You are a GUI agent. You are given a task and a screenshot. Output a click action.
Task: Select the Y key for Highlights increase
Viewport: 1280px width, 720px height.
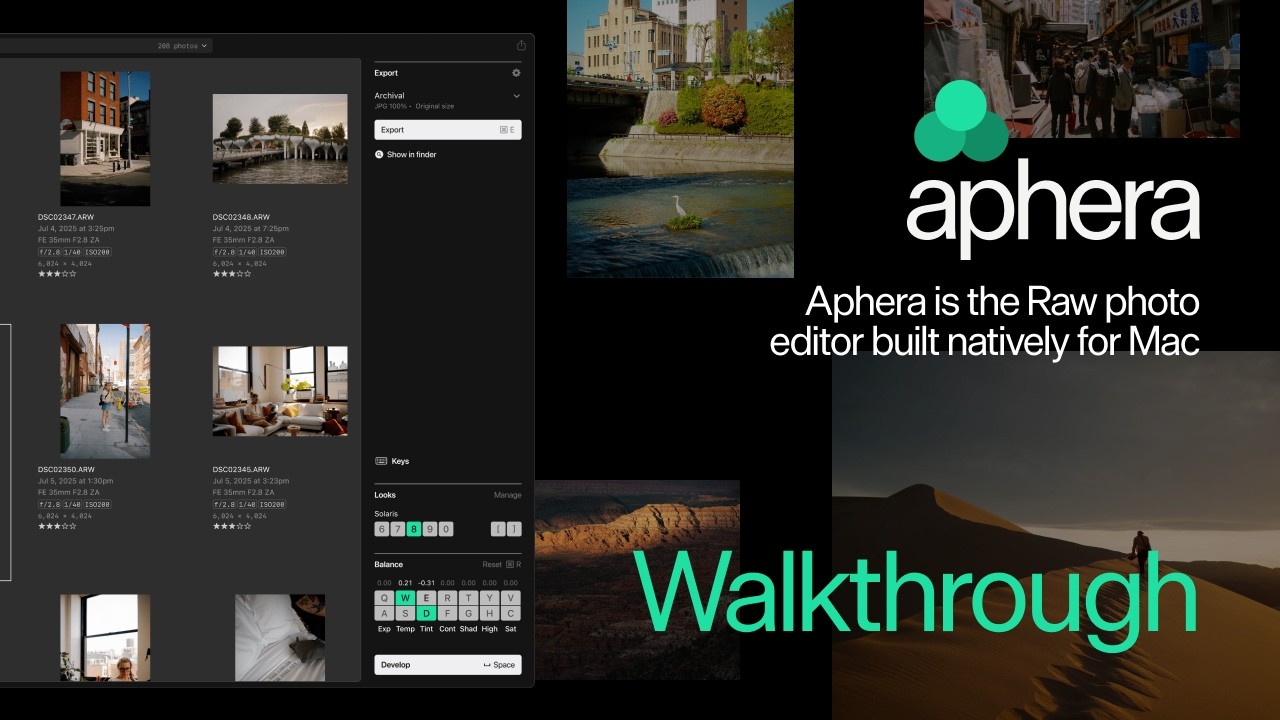[489, 598]
